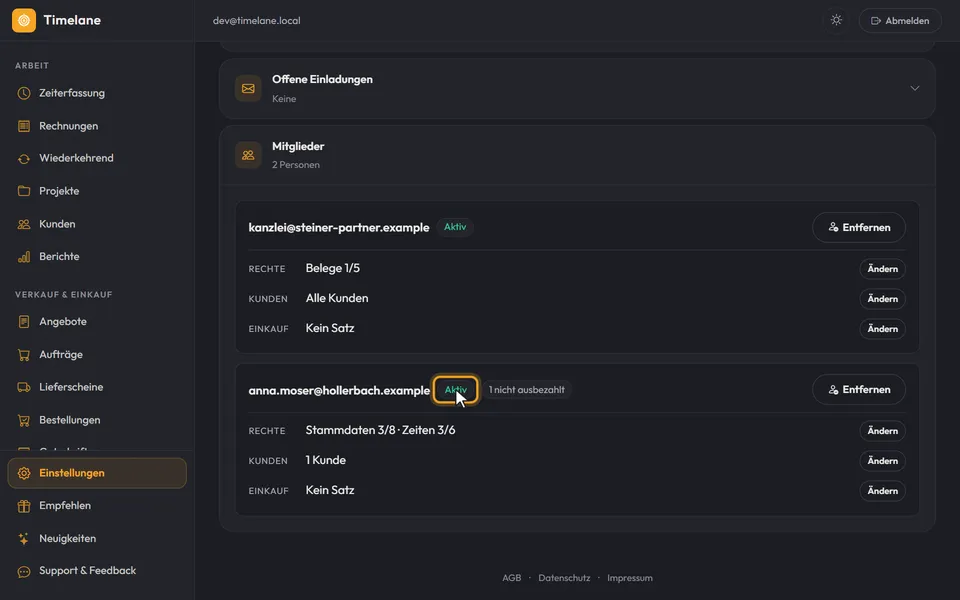Open the AGB footer link
960x600 pixels.
pos(512,578)
